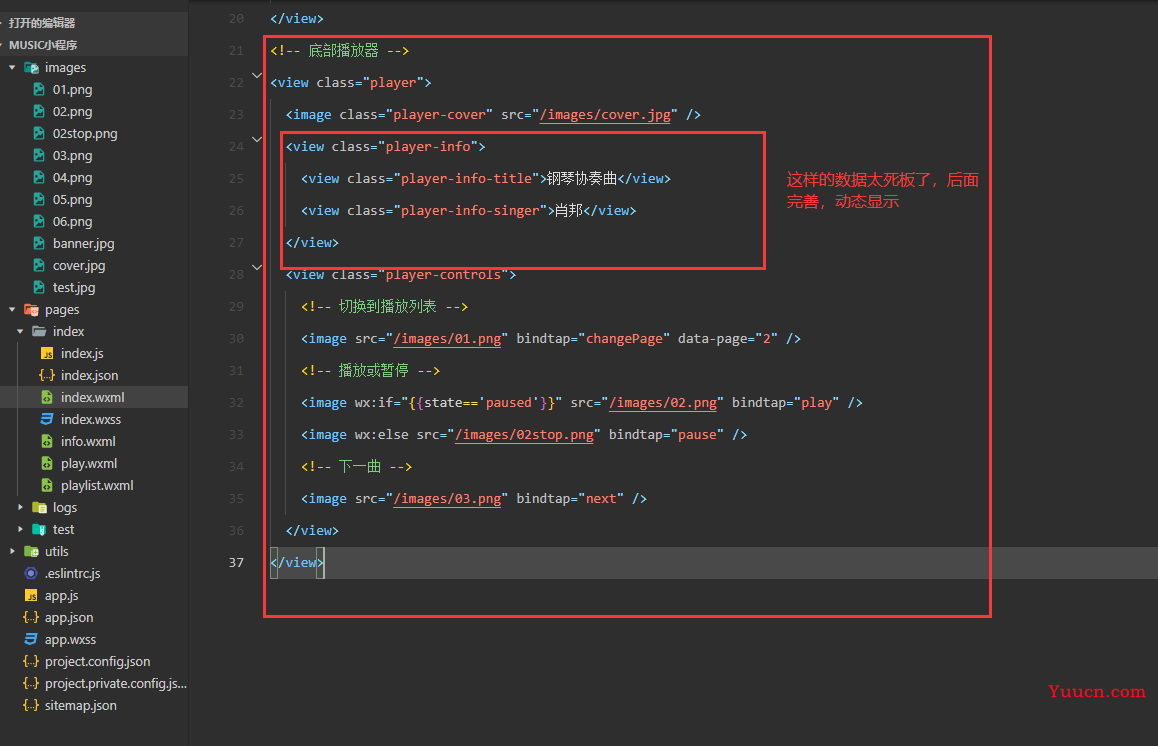
Task: Open playlist.wxml from the explorer
Action: (97, 485)
